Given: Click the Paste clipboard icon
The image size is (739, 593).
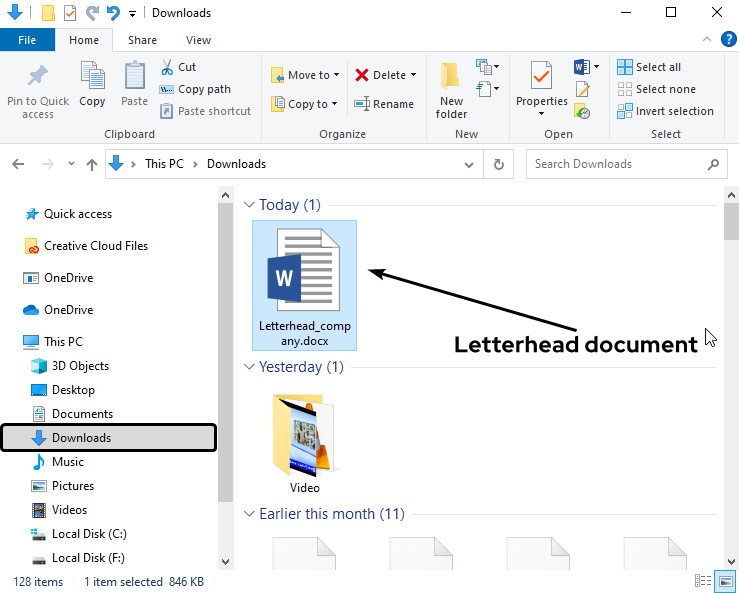Looking at the screenshot, I should tap(134, 75).
